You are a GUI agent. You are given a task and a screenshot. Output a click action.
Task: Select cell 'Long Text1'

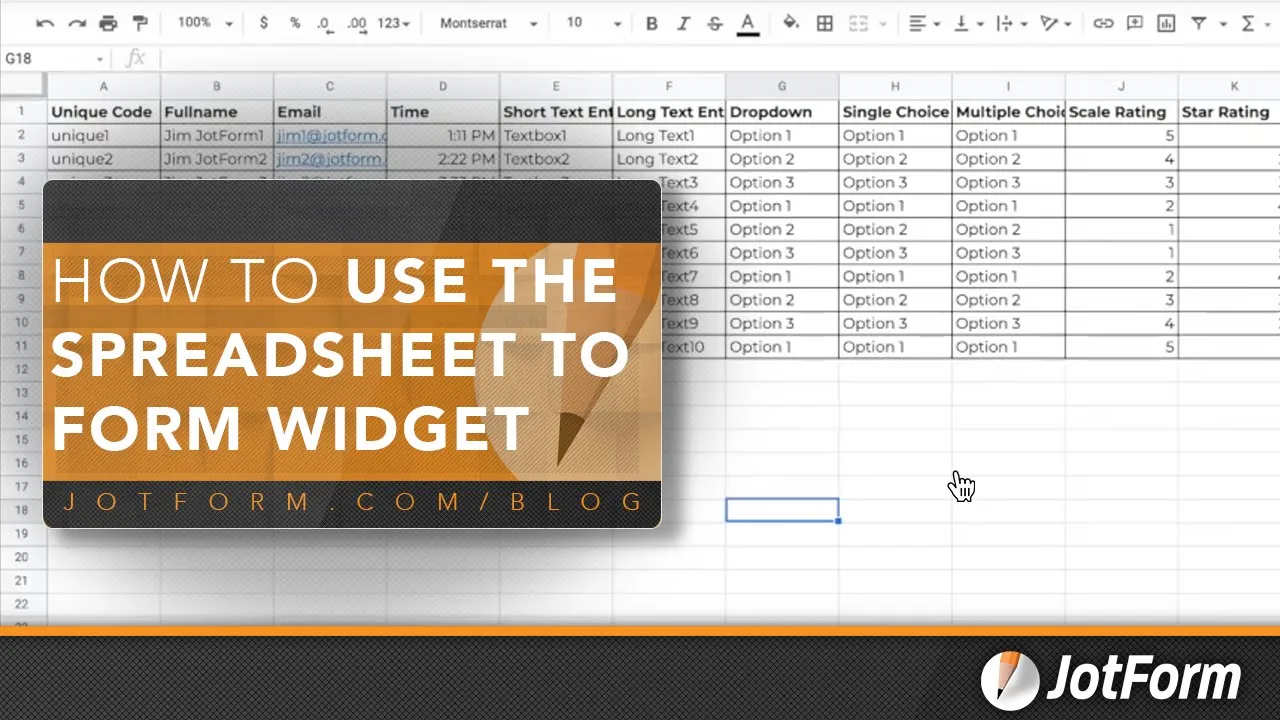(x=669, y=135)
